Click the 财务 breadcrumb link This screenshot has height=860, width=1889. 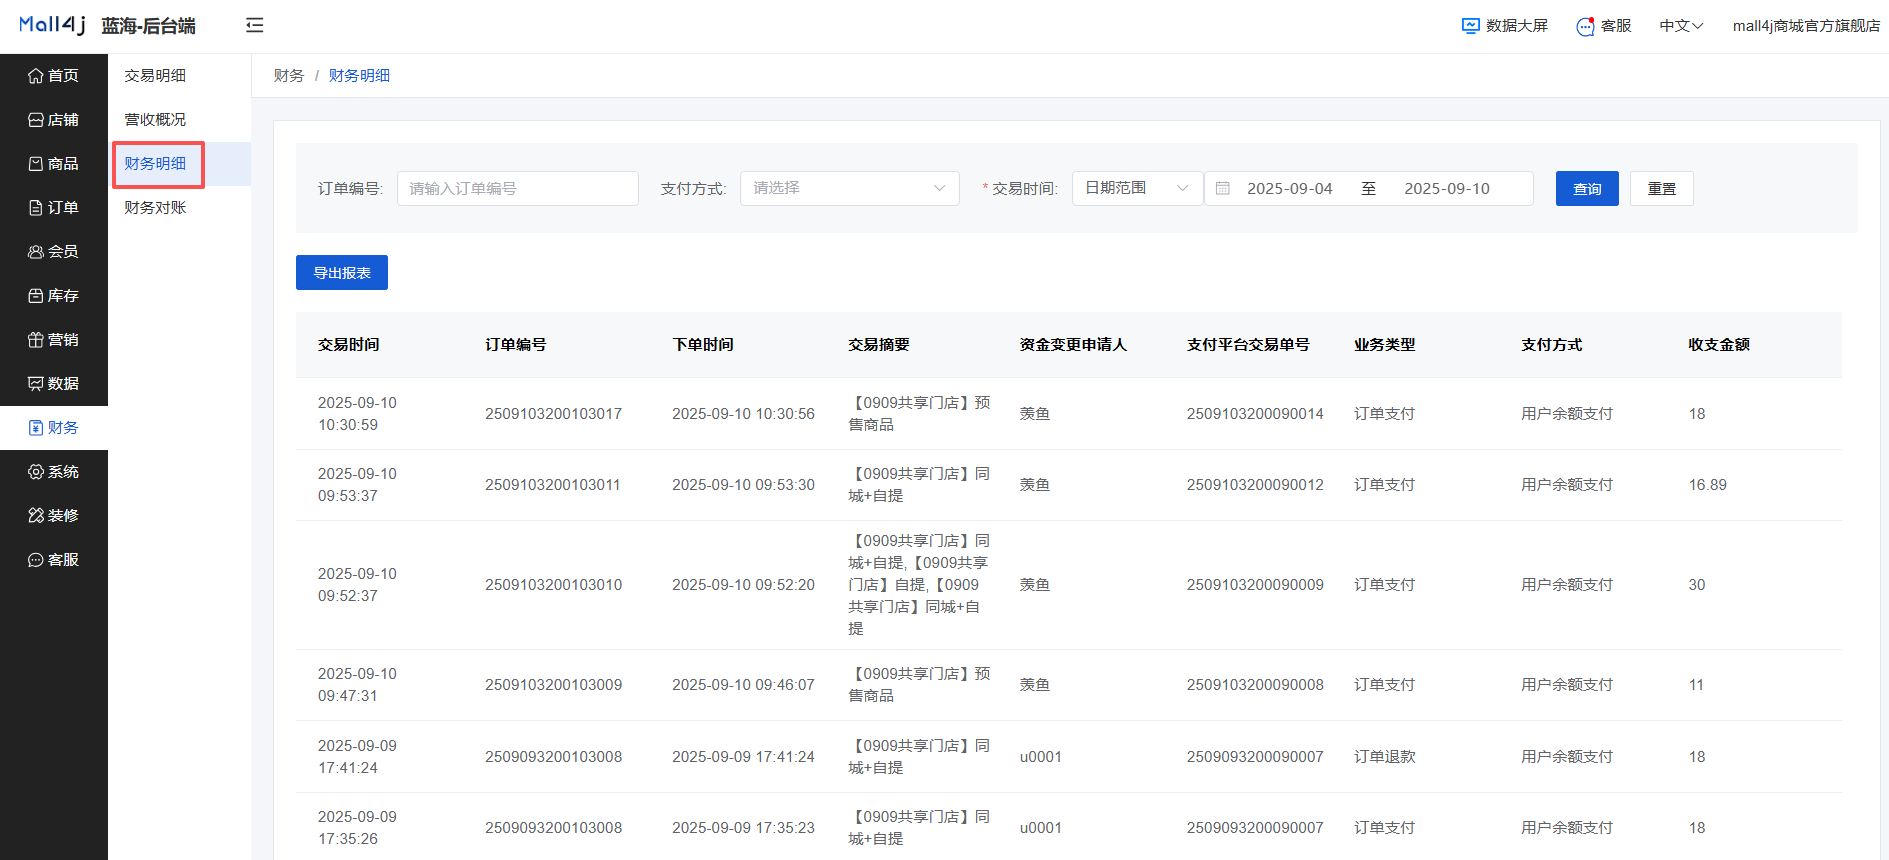[289, 76]
